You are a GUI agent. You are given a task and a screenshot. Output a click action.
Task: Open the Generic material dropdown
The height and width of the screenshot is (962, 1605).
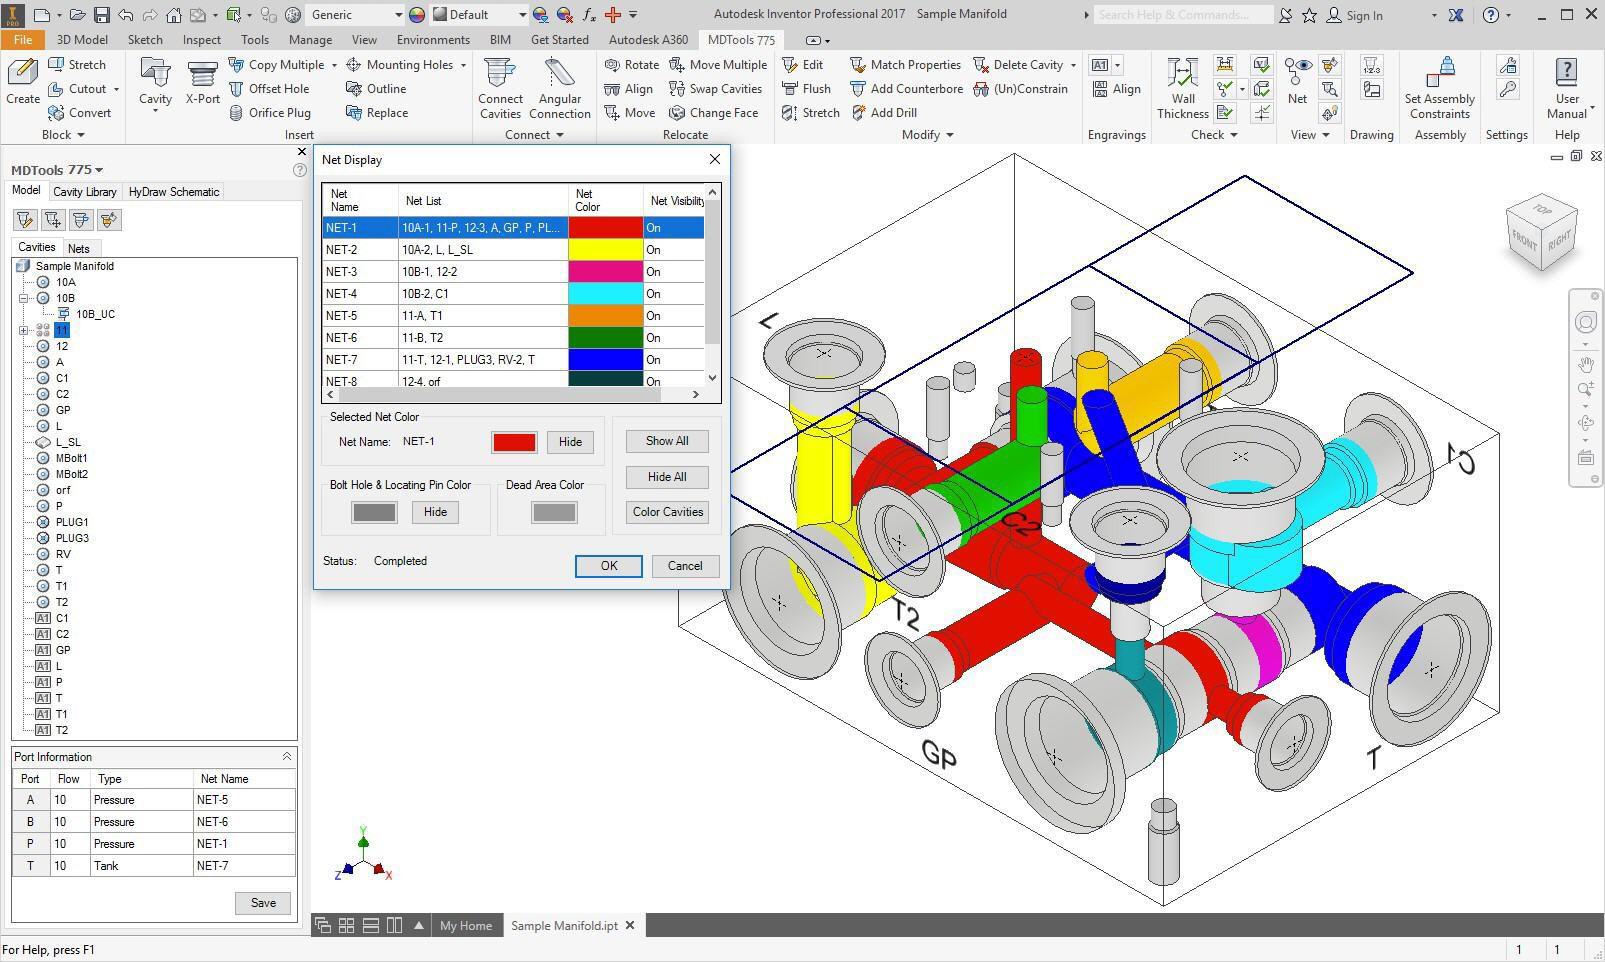(397, 15)
